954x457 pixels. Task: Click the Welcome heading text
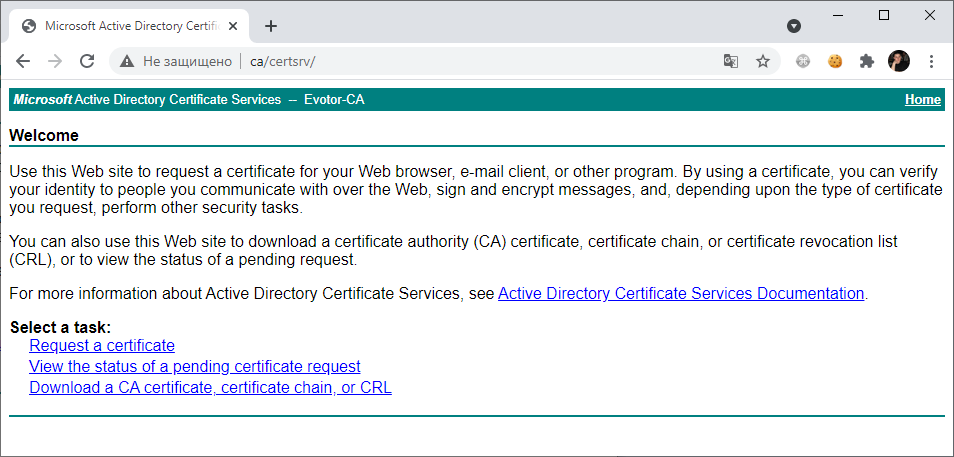pos(44,135)
